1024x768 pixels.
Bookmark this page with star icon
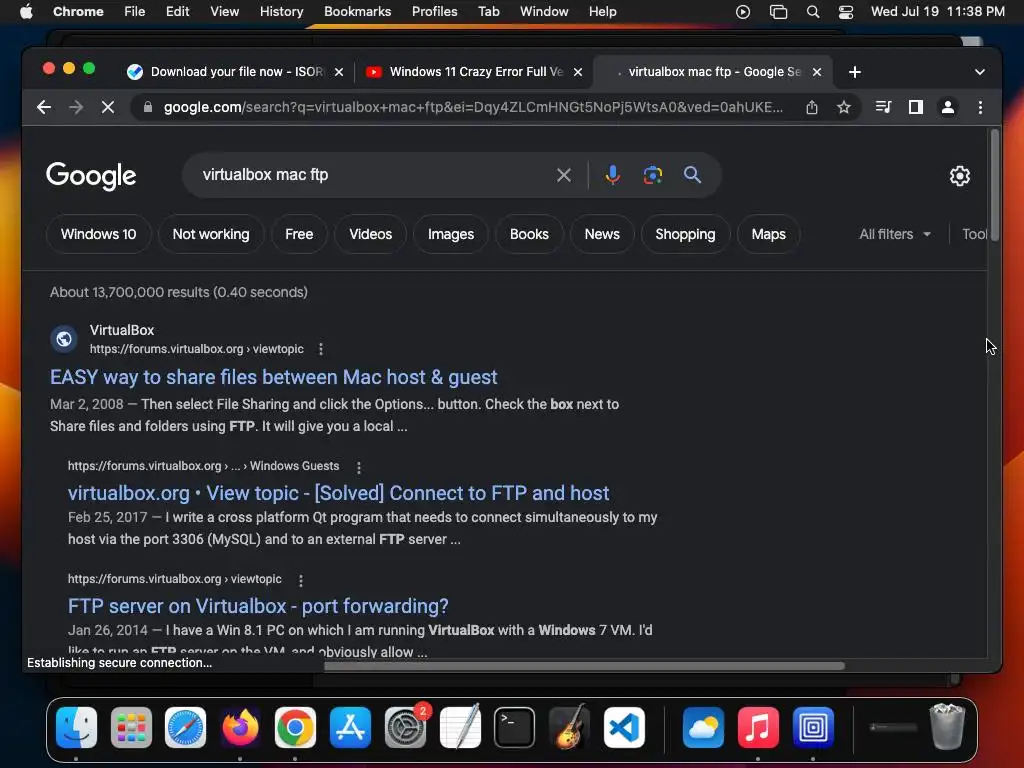(x=844, y=107)
